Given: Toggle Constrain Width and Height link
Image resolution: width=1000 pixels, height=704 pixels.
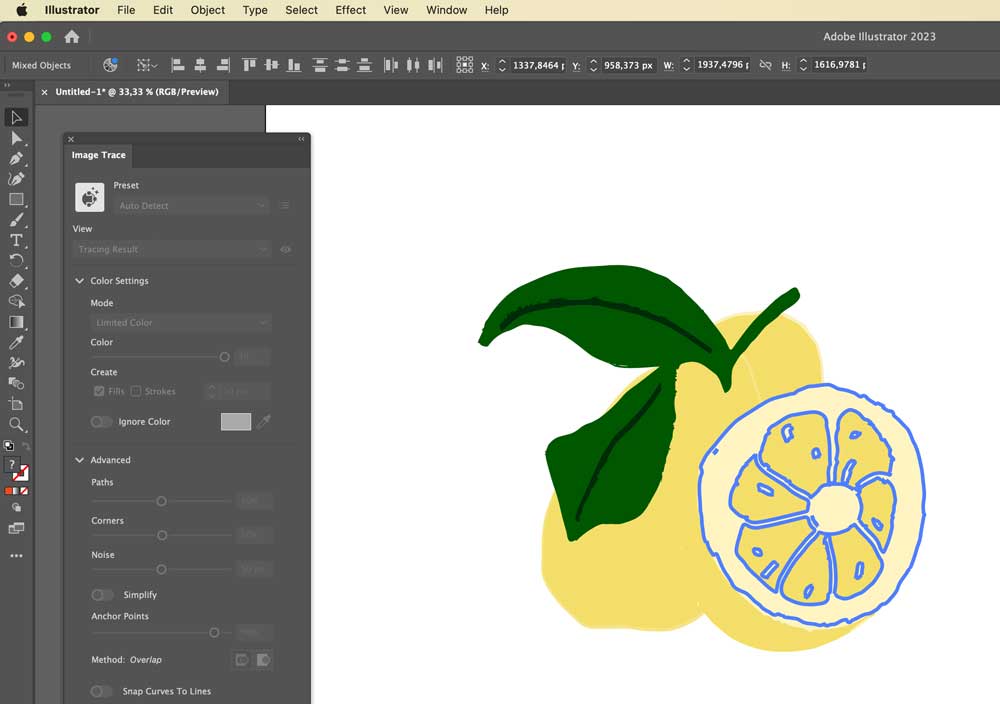Looking at the screenshot, I should (765, 64).
